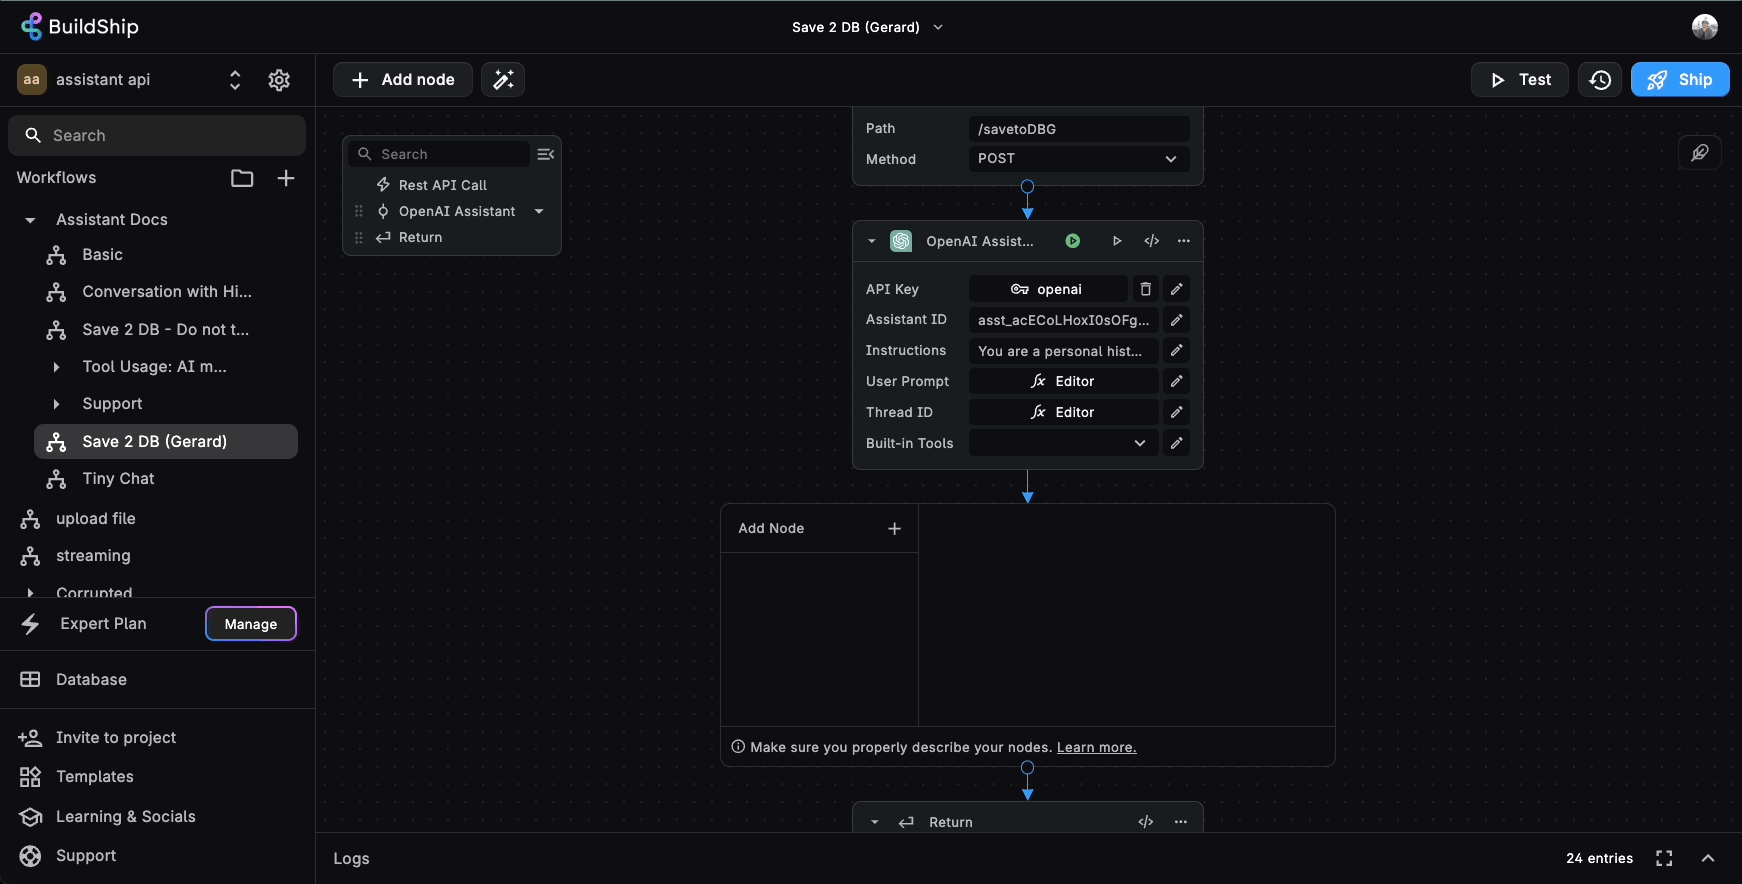
Task: Collapse the outline panel list icon
Action: 545,154
